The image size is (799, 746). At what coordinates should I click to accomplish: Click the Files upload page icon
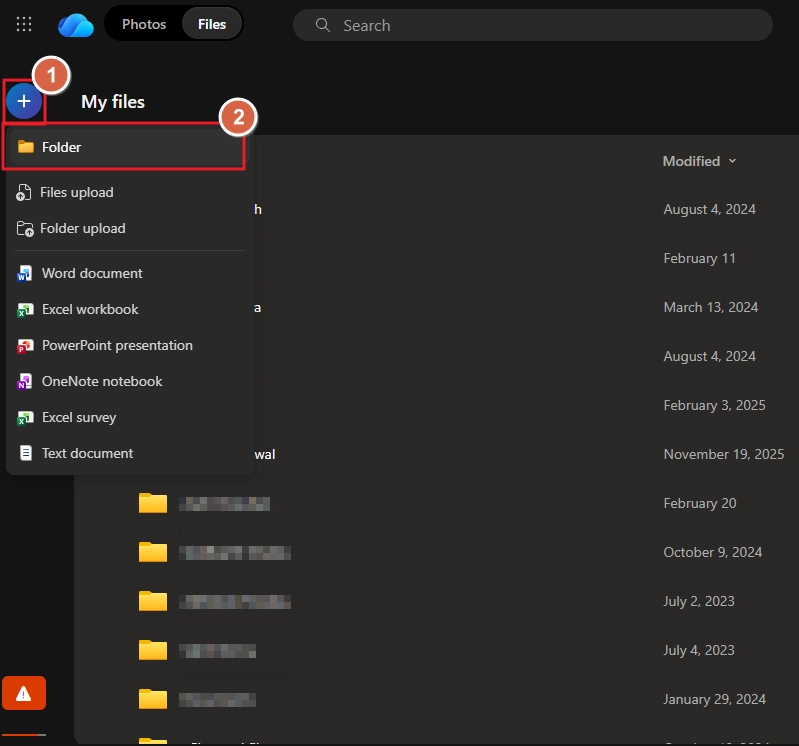coord(24,193)
